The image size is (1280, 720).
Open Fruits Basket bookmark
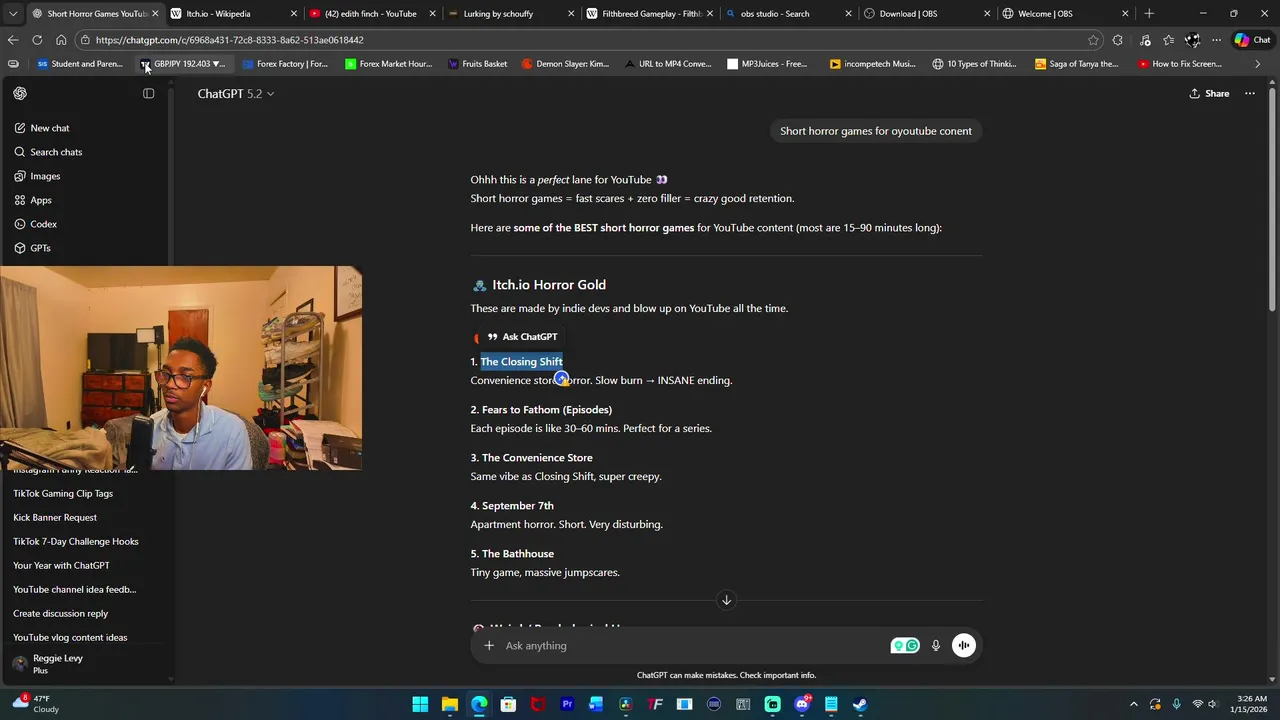pos(478,64)
